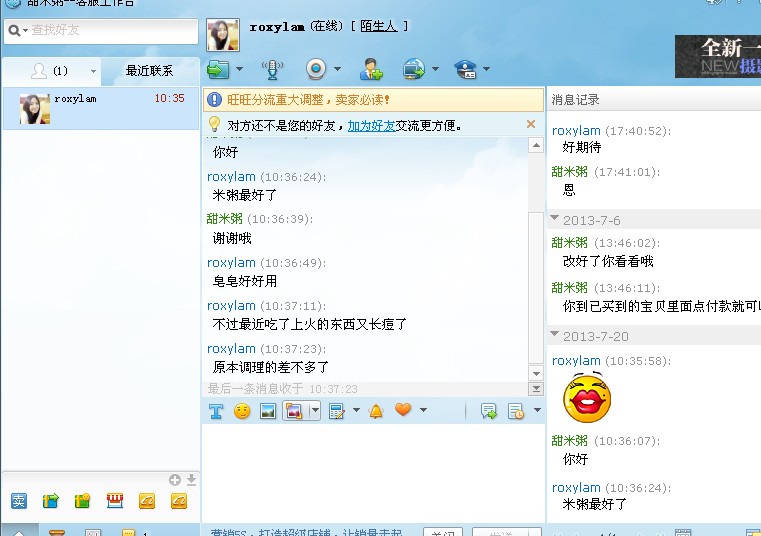Click the message 原本调理的差不多了
The width and height of the screenshot is (761, 536).
tap(271, 367)
